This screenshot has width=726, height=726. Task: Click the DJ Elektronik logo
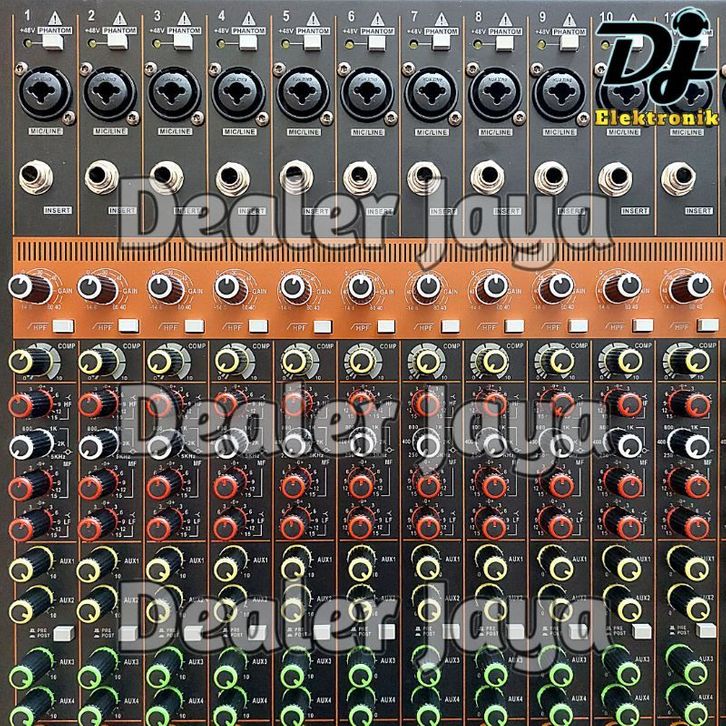coord(656,79)
